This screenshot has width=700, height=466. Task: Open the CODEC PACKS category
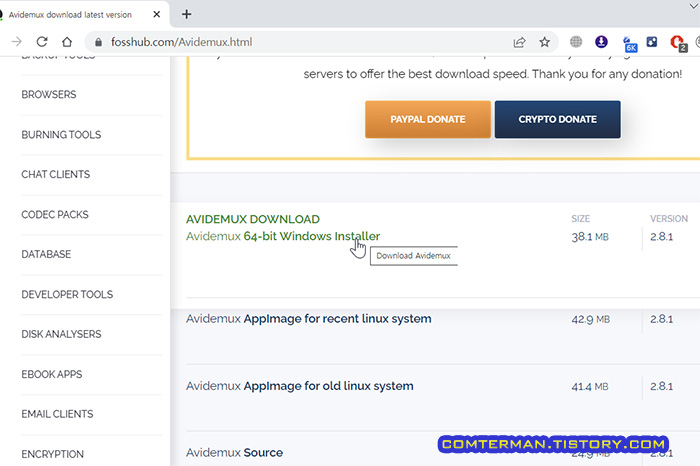click(x=55, y=215)
